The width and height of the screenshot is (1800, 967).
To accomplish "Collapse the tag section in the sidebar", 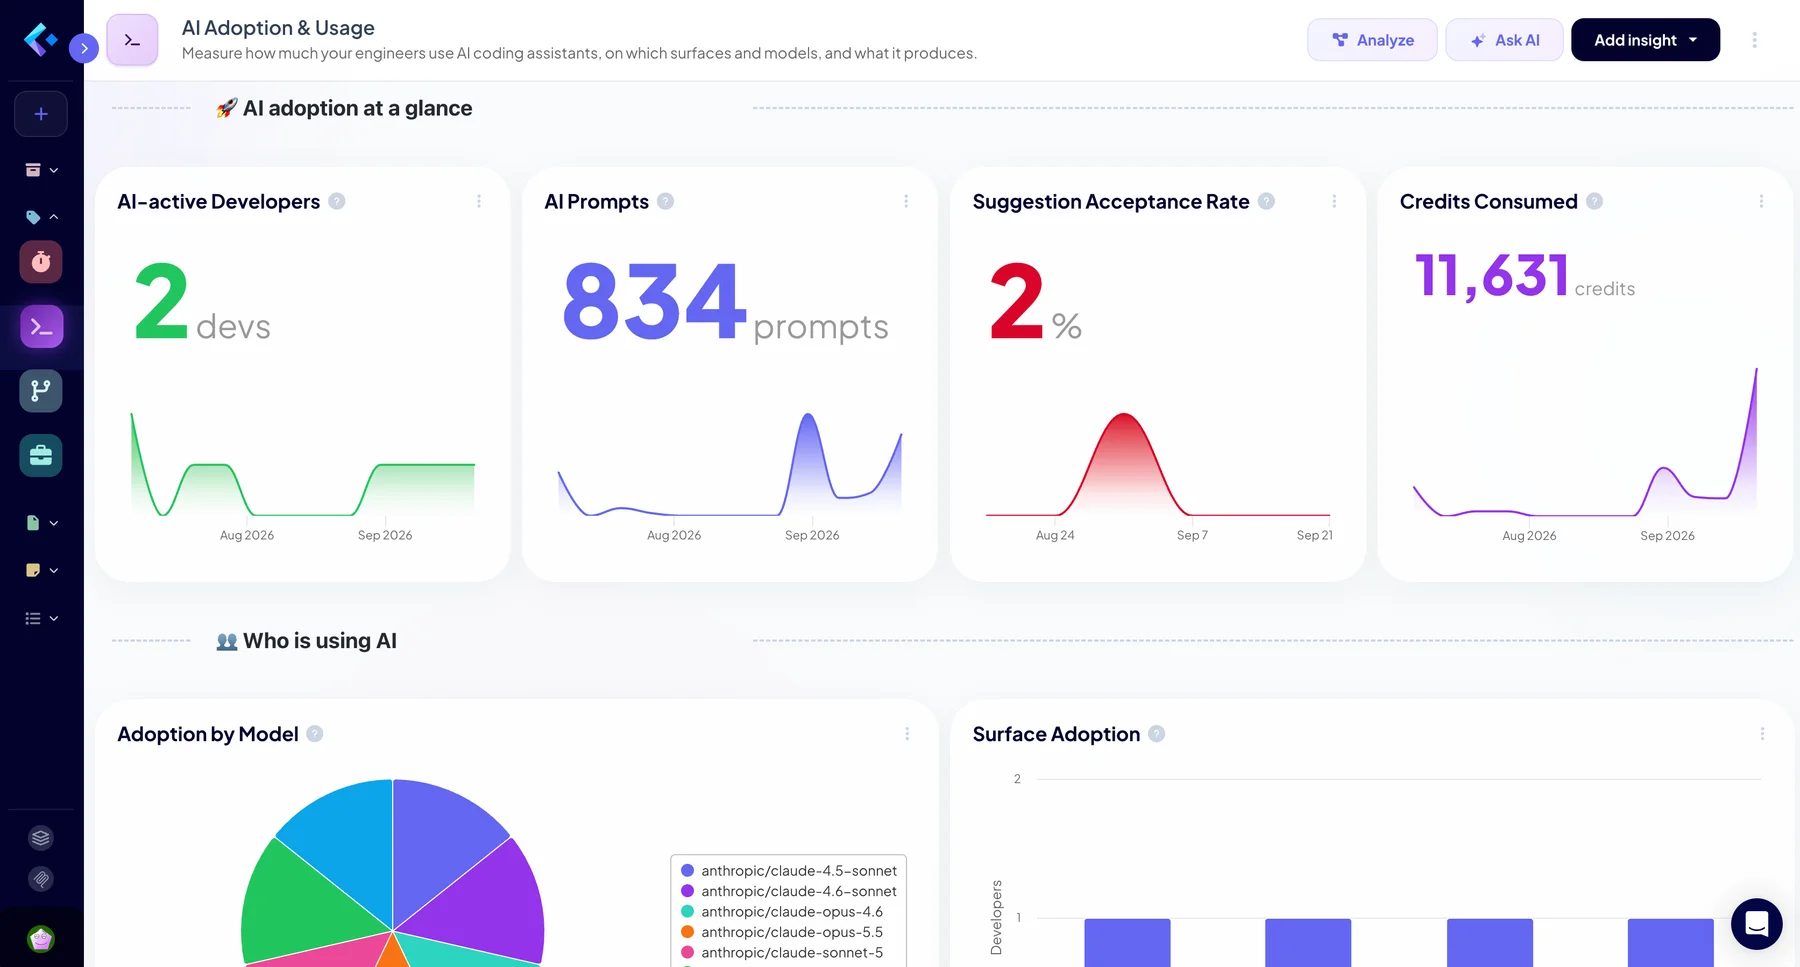I will coord(41,217).
